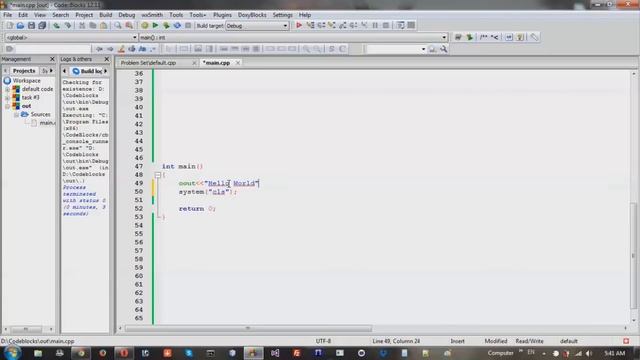Click the Build and run icon

tap(166, 26)
